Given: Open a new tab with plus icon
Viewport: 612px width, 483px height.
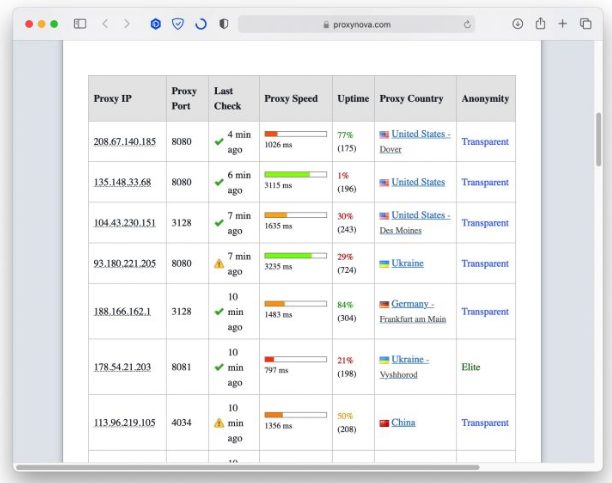Looking at the screenshot, I should (x=562, y=24).
